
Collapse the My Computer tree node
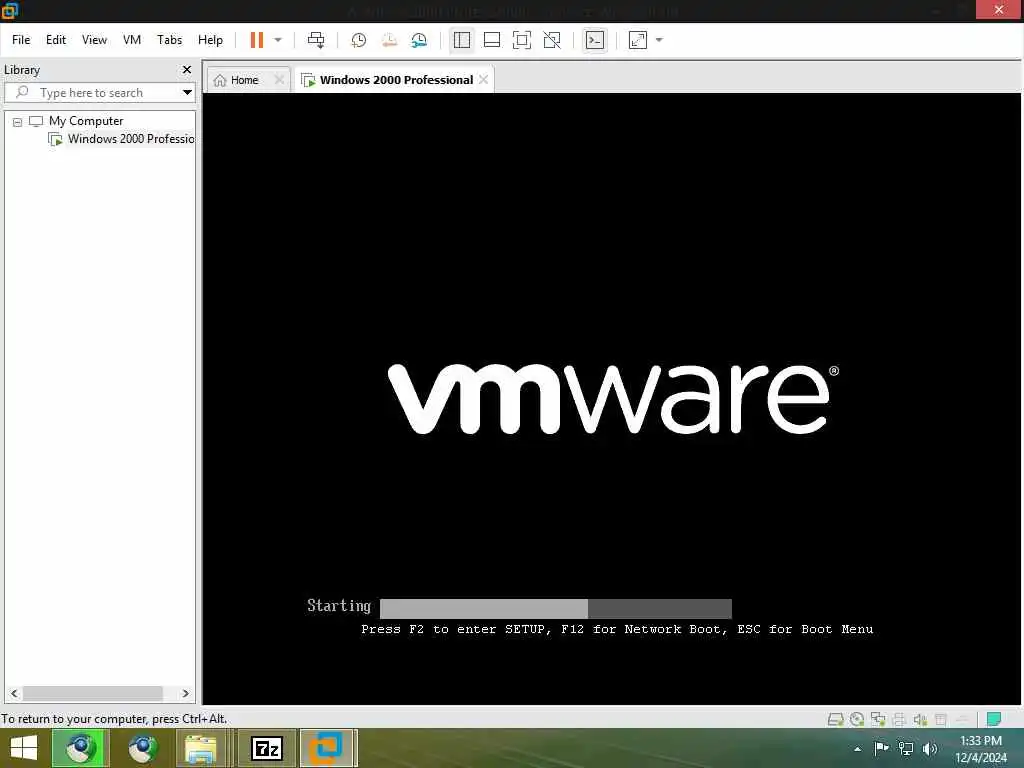(18, 121)
